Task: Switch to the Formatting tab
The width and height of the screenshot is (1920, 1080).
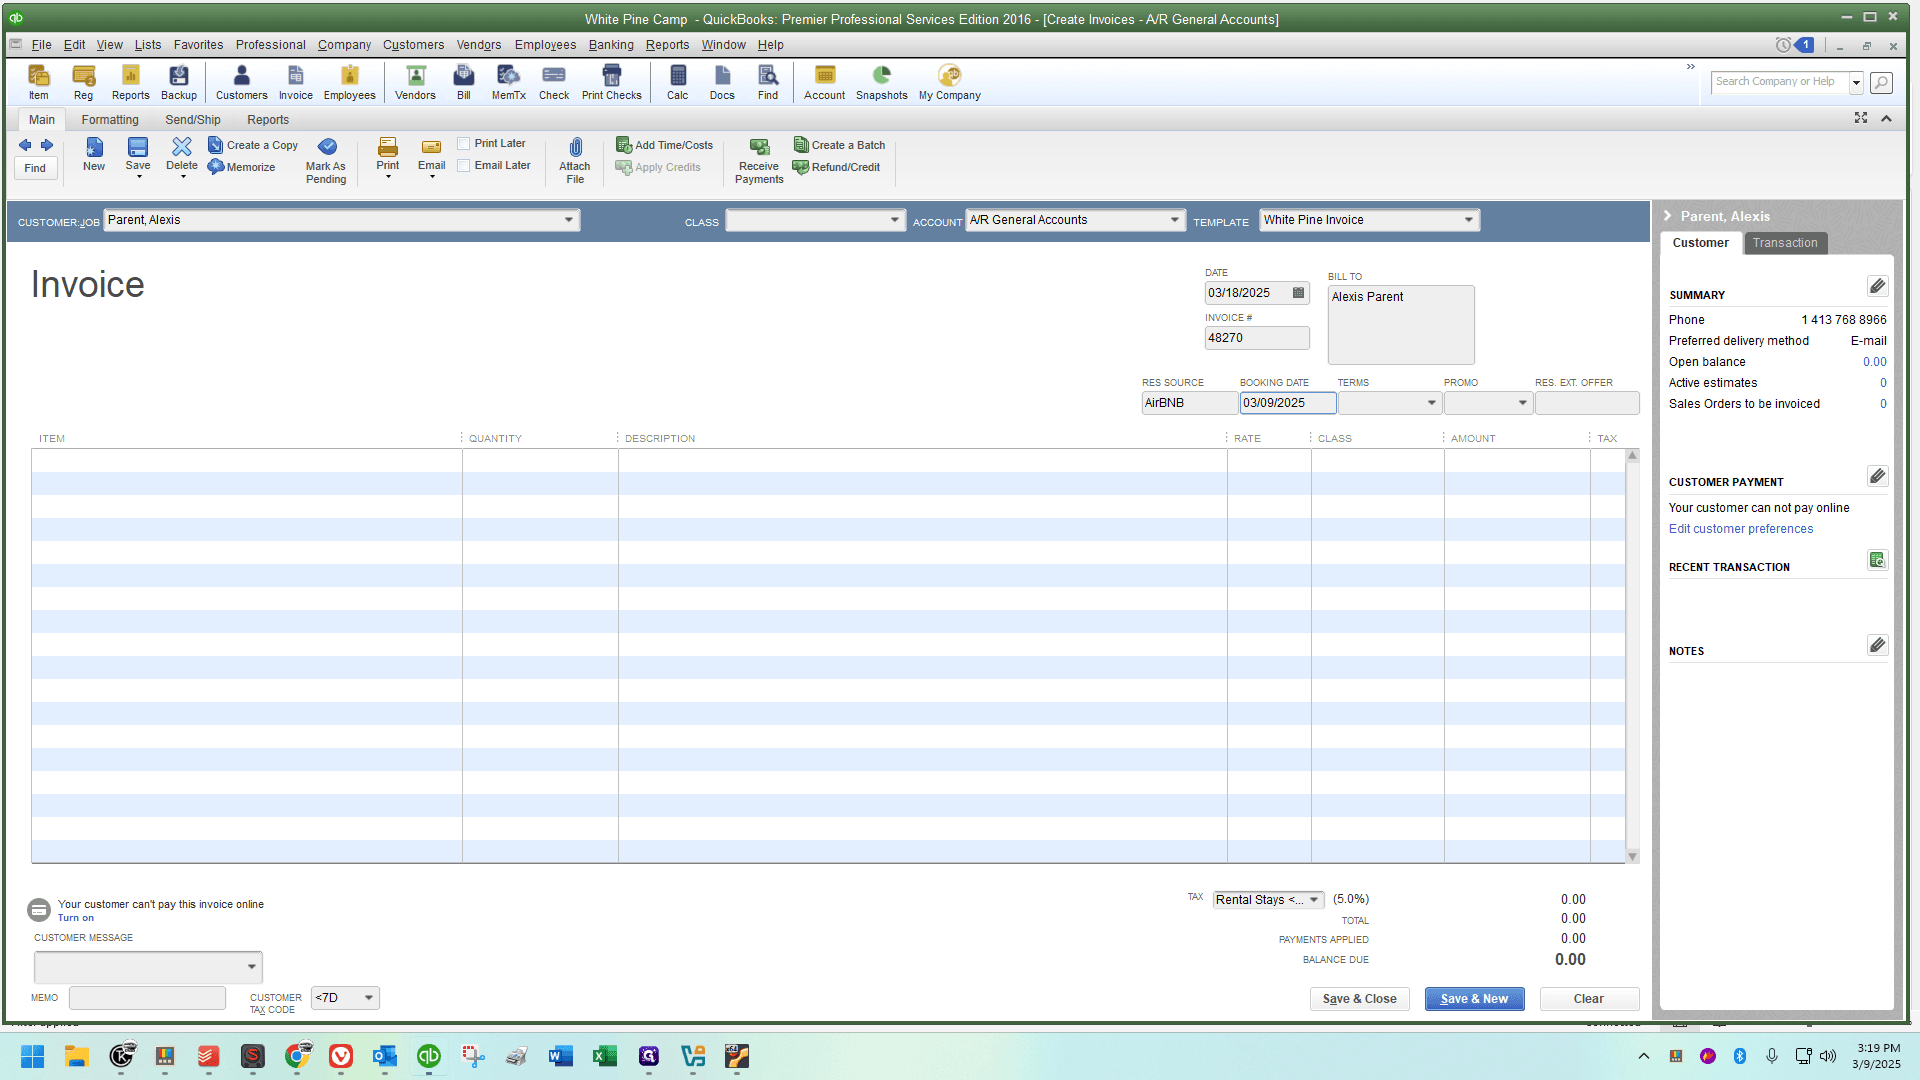Action: (110, 120)
